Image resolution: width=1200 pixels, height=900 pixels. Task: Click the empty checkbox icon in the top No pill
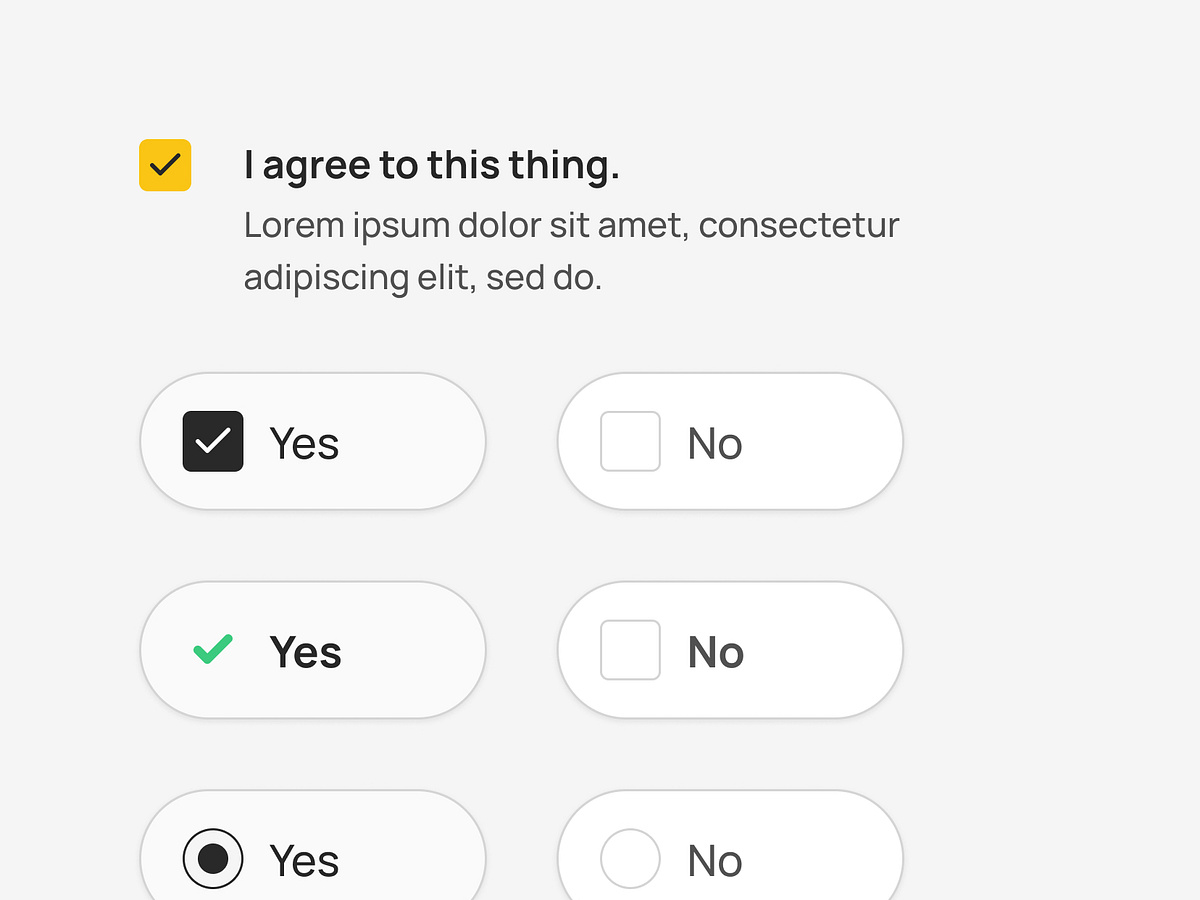pos(629,440)
